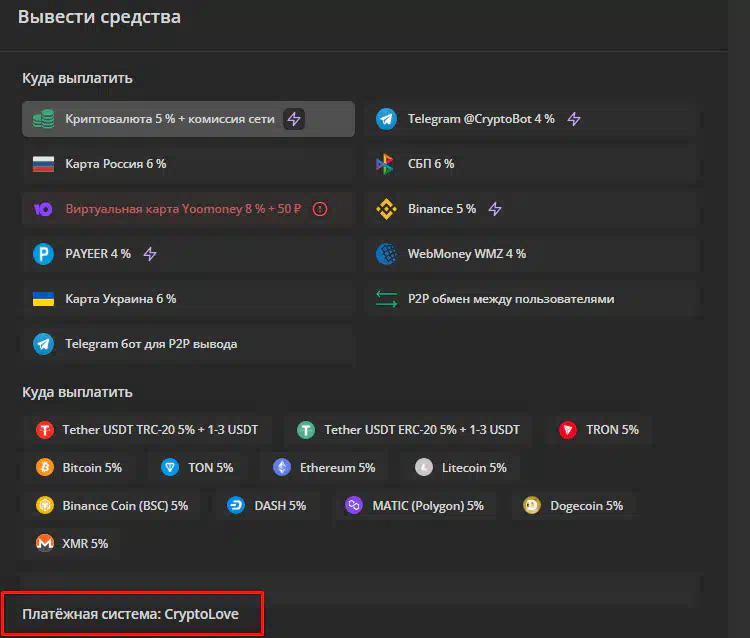Click the Ethereum logo icon
This screenshot has width=750, height=638.
pyautogui.click(x=282, y=467)
